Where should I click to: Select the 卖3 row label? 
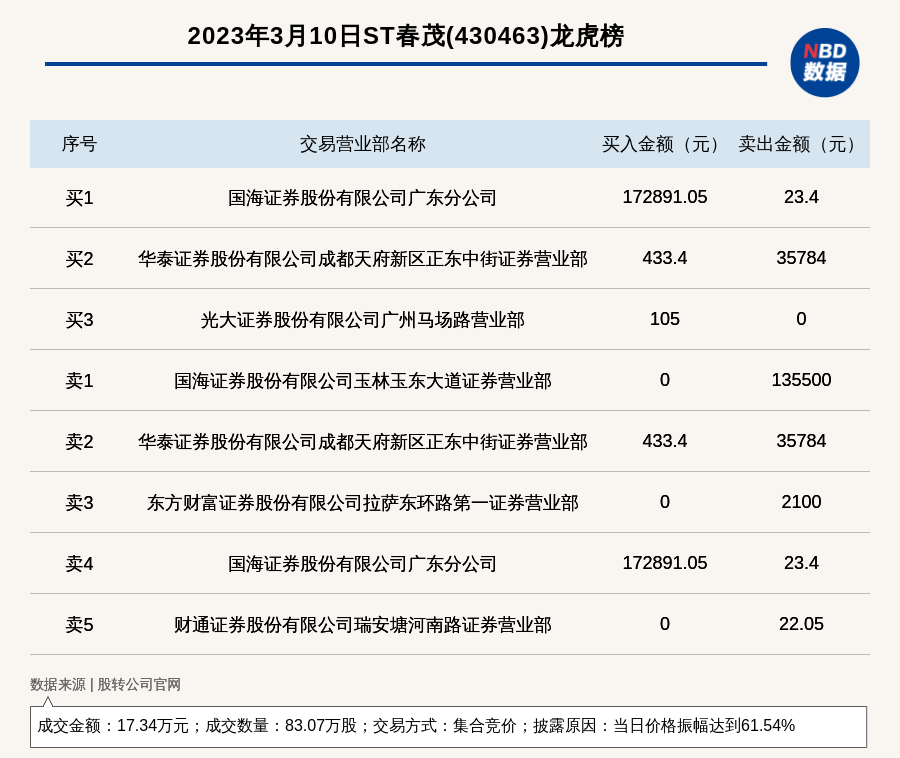point(79,503)
